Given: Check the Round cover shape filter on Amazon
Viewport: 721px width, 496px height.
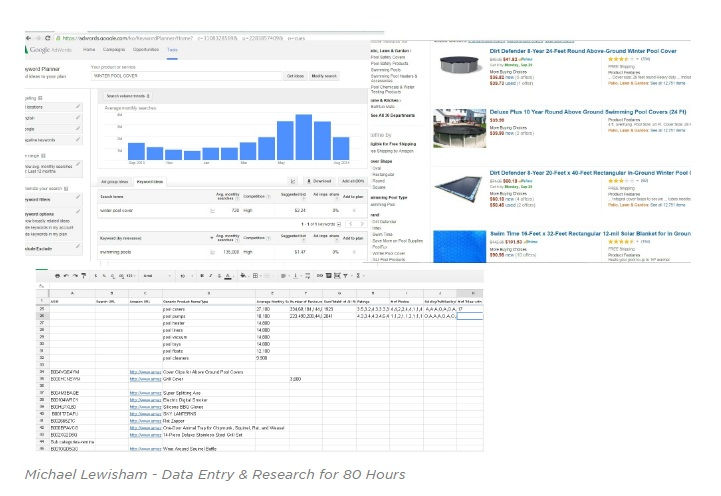Looking at the screenshot, I should (x=378, y=181).
